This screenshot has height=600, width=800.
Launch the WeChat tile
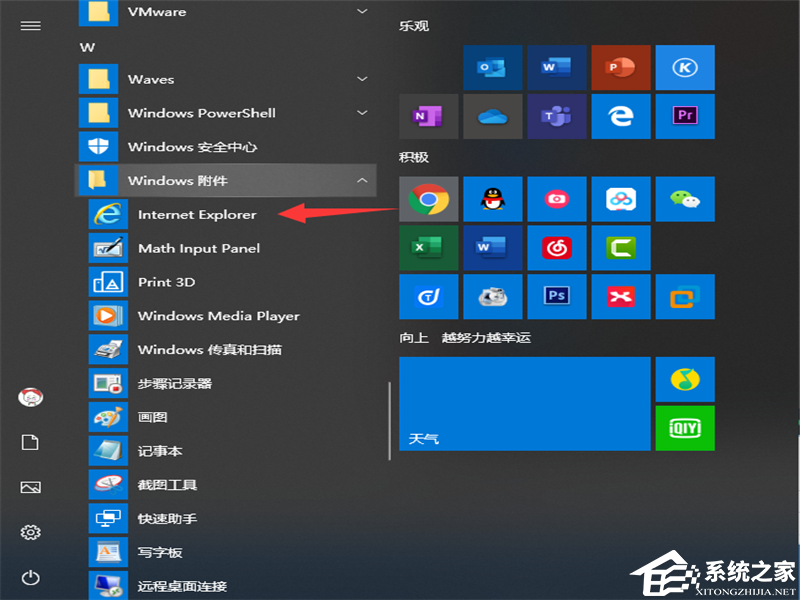pyautogui.click(x=685, y=199)
